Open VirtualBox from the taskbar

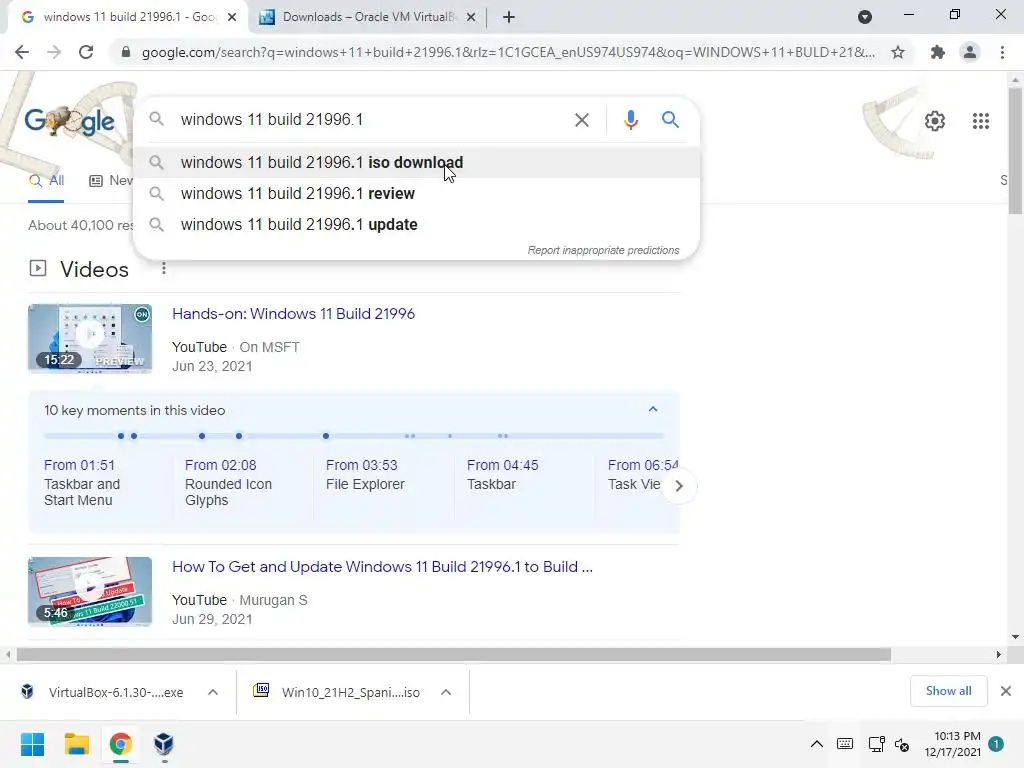coord(164,744)
